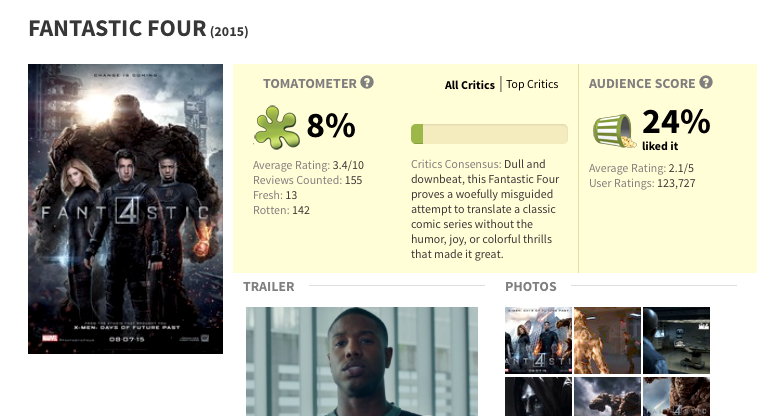
Task: Click the Audience Score help question icon
Action: tap(706, 82)
